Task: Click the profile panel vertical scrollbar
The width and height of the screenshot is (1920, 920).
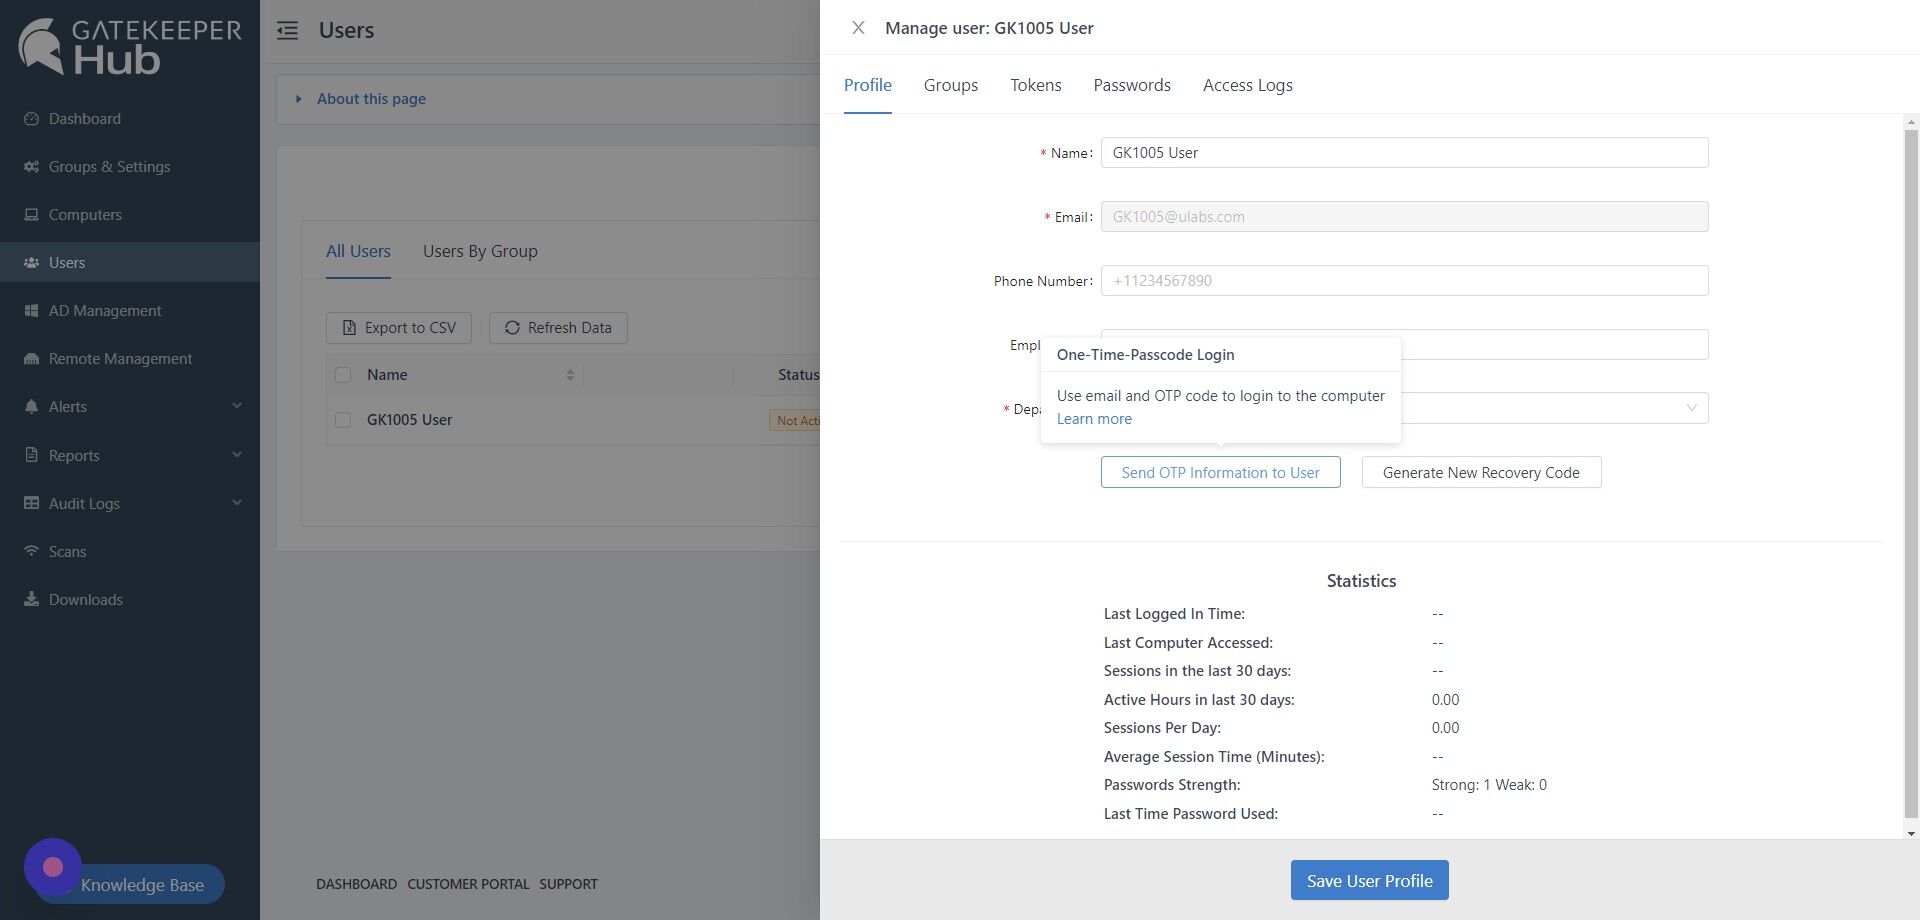Action: pyautogui.click(x=1911, y=475)
